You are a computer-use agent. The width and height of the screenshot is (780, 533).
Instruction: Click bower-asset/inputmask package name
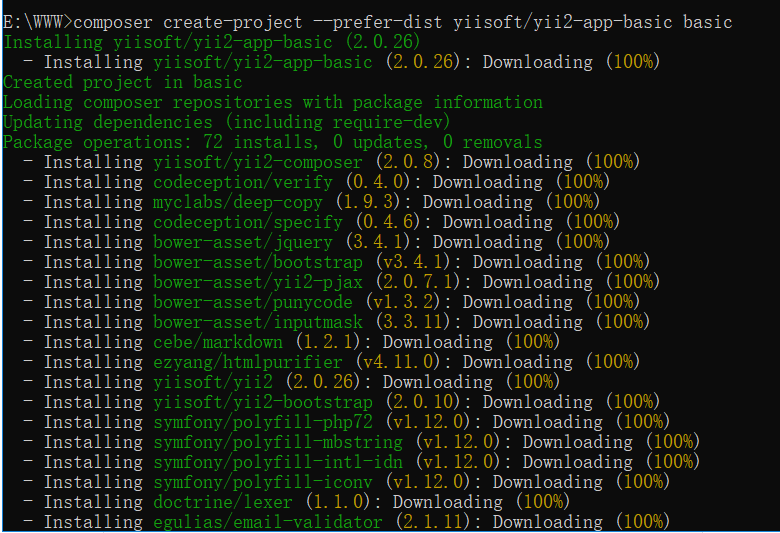pyautogui.click(x=258, y=322)
